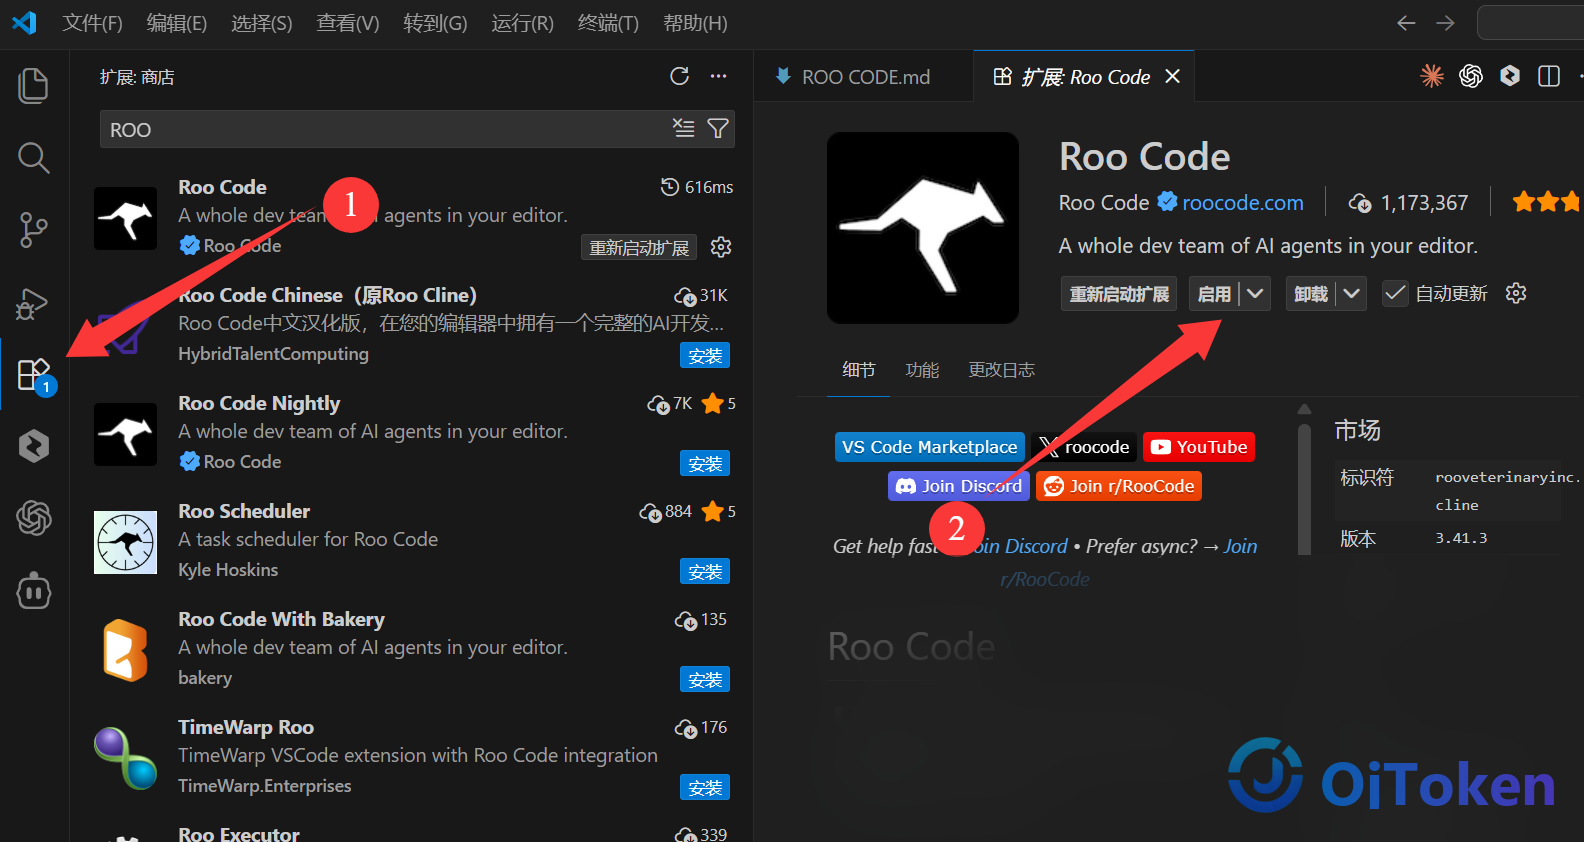The image size is (1584, 842).
Task: Open the manage gear for Roo Code list item
Action: coord(721,247)
